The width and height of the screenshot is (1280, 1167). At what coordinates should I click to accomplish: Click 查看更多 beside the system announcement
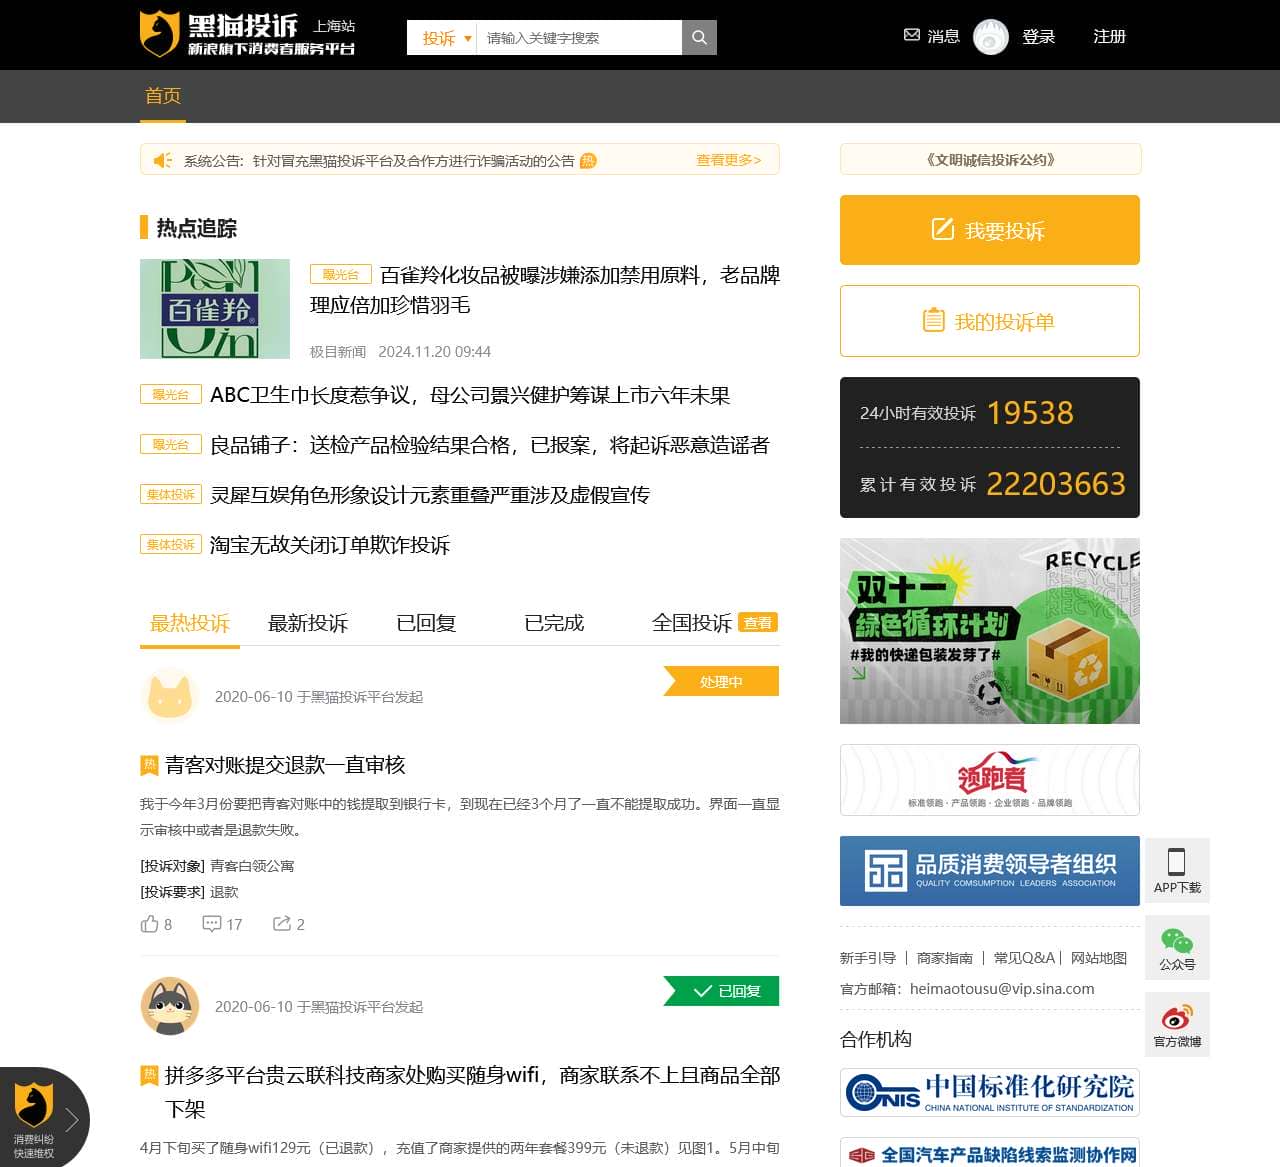tap(728, 160)
